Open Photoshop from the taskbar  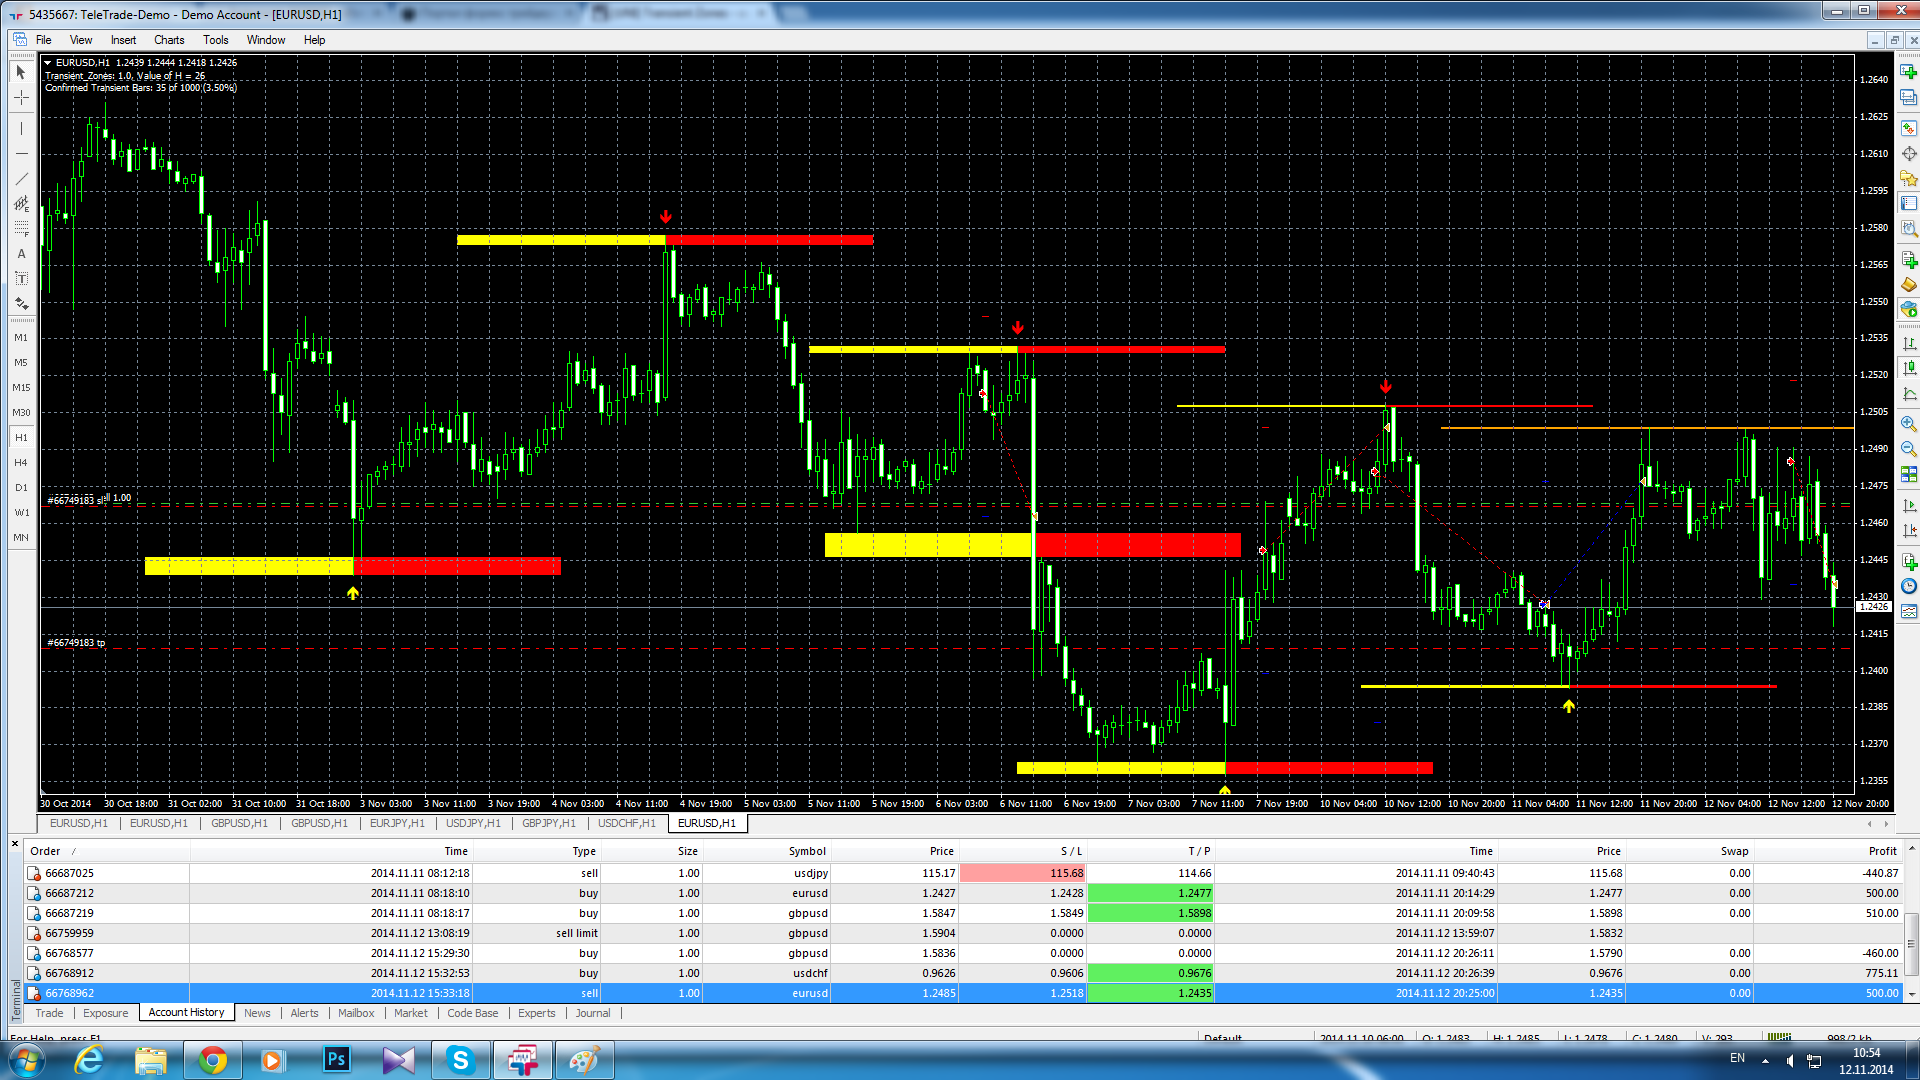[336, 1060]
